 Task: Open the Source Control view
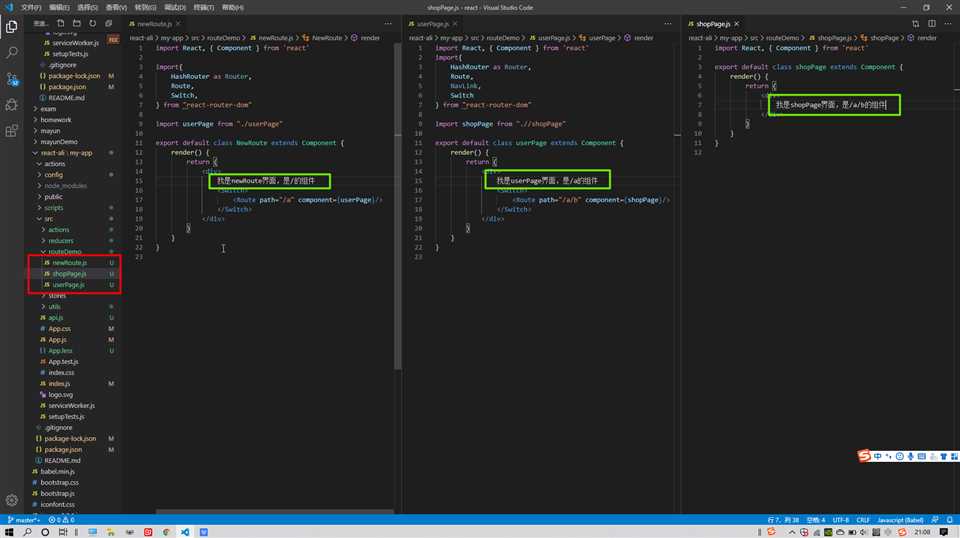pyautogui.click(x=12, y=79)
